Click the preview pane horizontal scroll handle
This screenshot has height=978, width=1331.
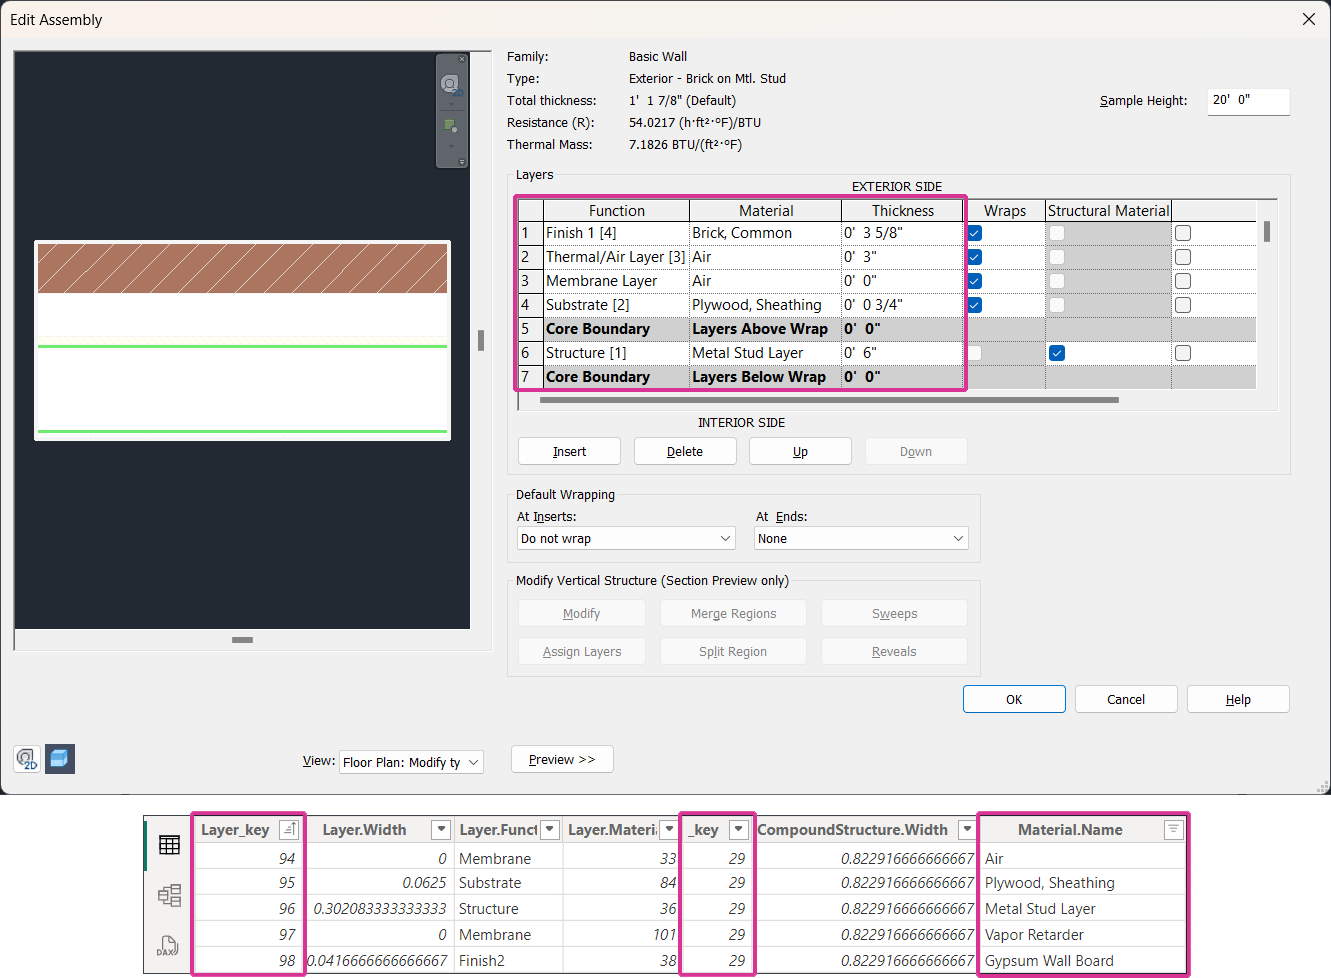[242, 640]
